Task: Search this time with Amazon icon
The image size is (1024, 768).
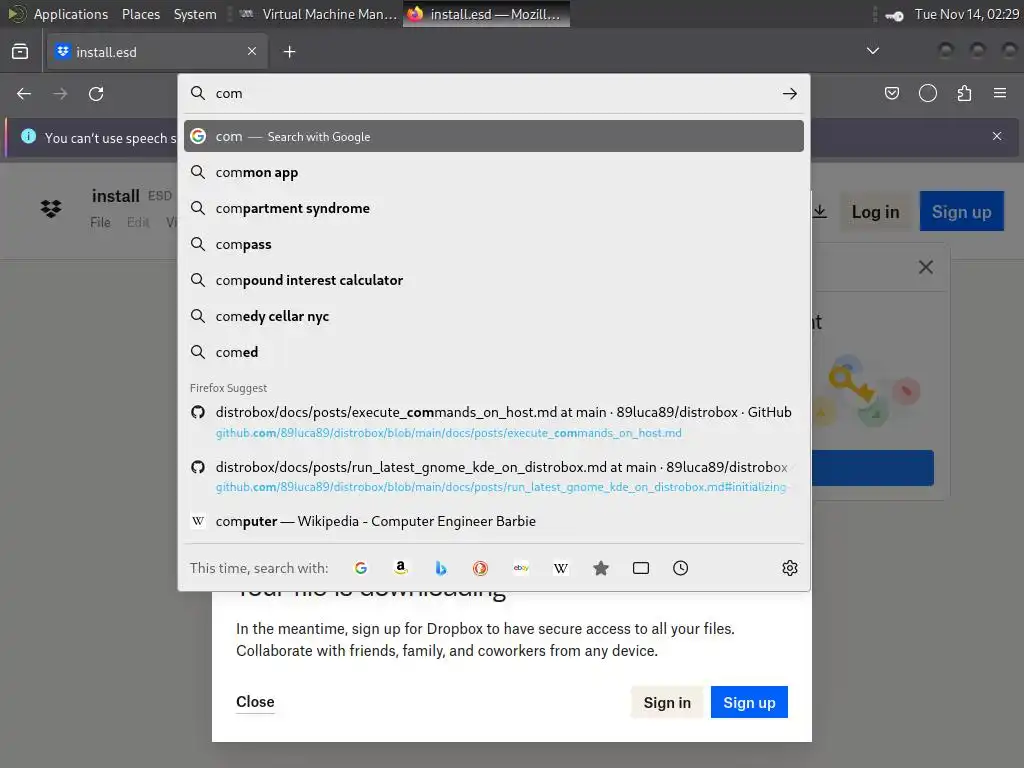Action: click(x=401, y=568)
